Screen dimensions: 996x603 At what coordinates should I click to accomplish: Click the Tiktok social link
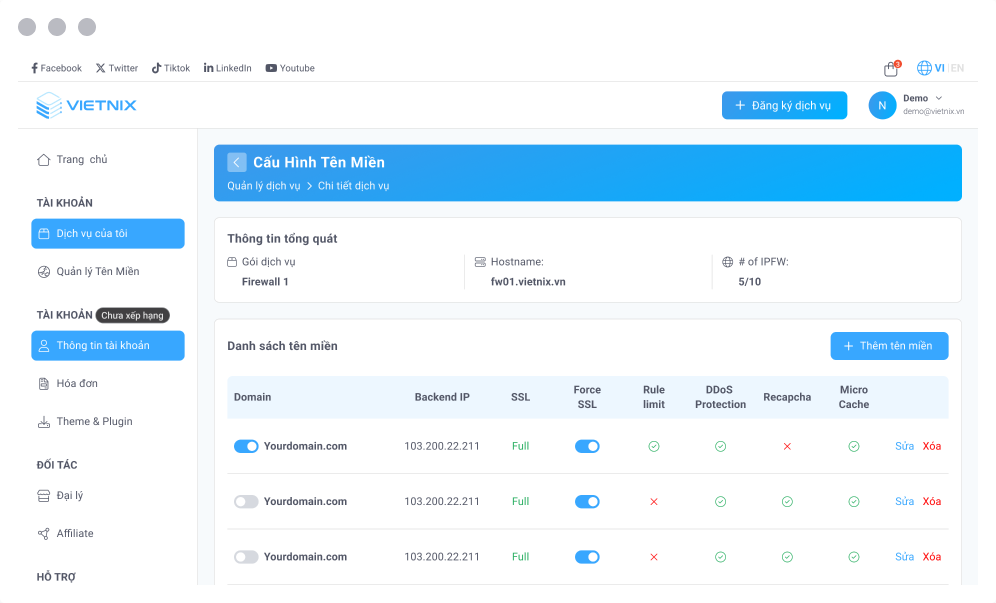pos(171,68)
